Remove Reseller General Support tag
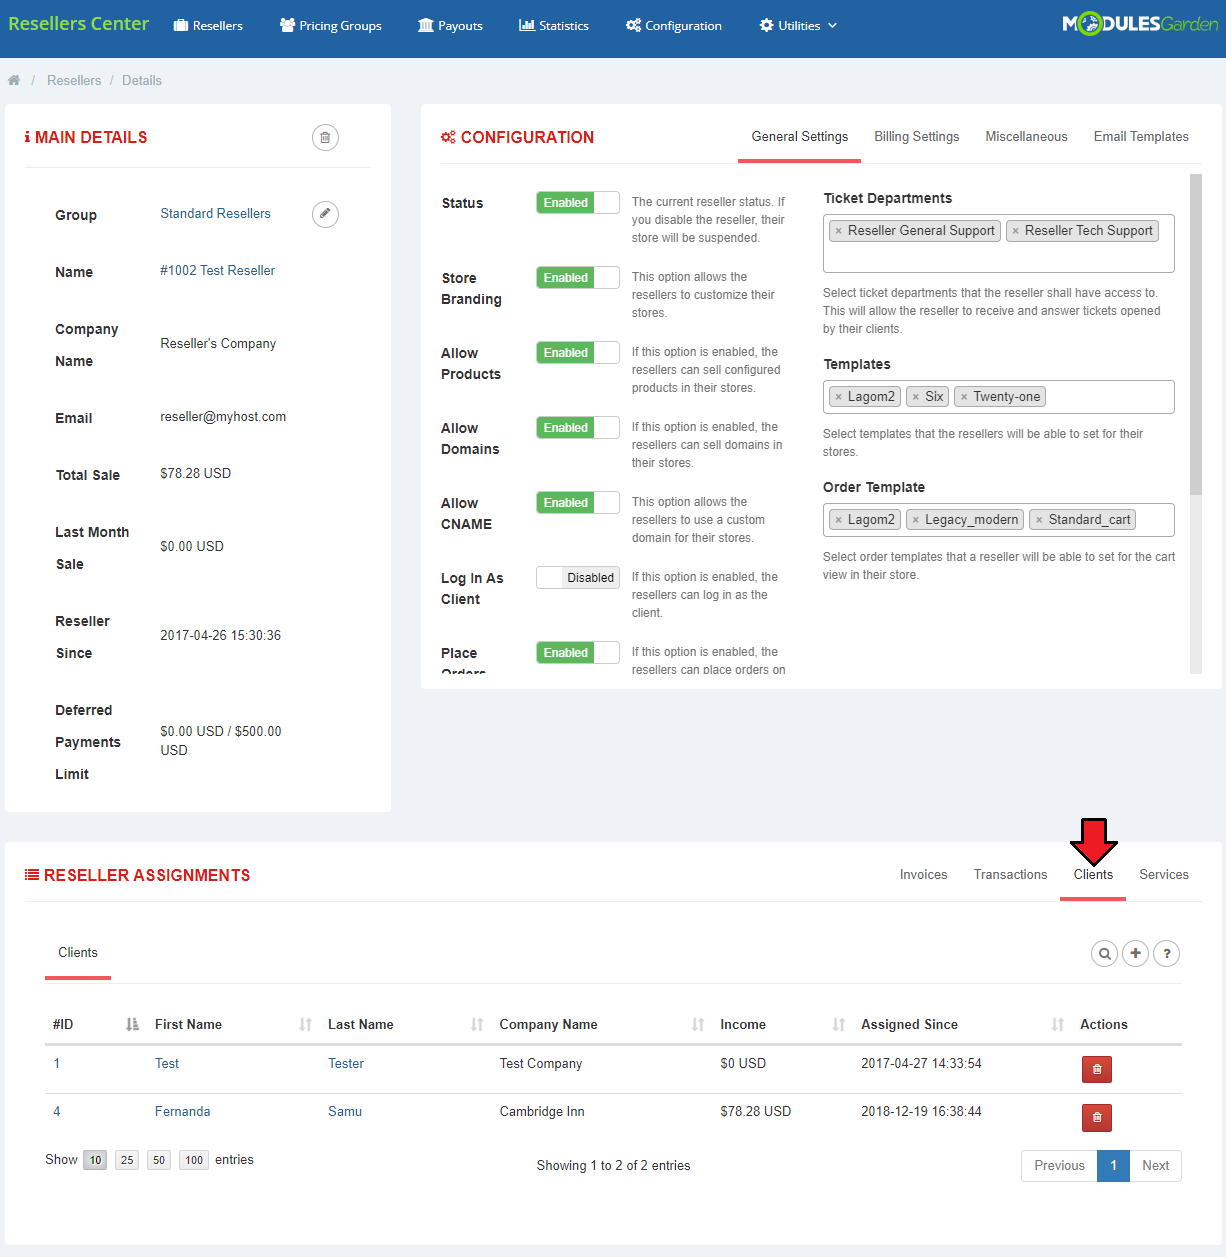This screenshot has width=1226, height=1257. pos(838,231)
